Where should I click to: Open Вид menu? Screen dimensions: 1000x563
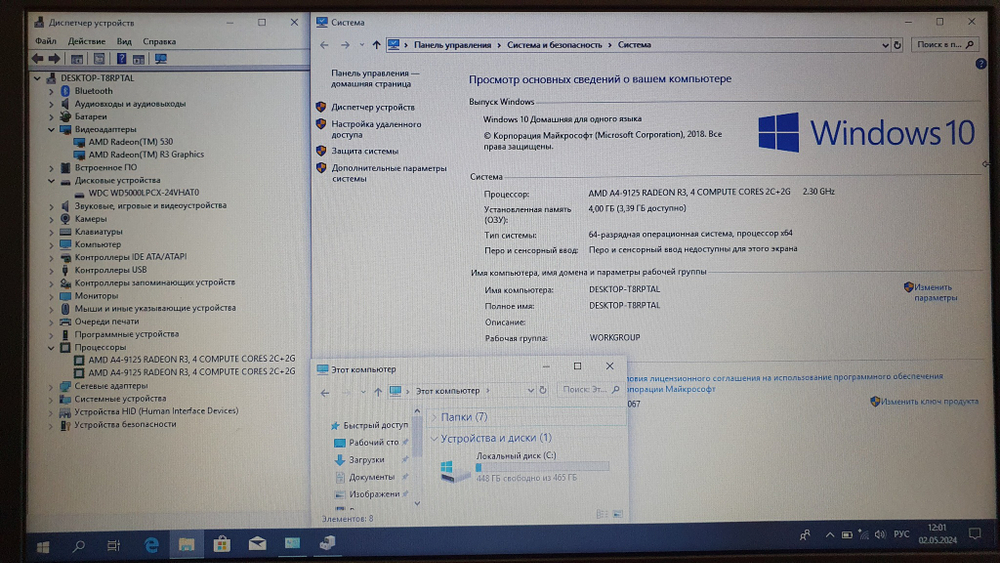coord(124,41)
